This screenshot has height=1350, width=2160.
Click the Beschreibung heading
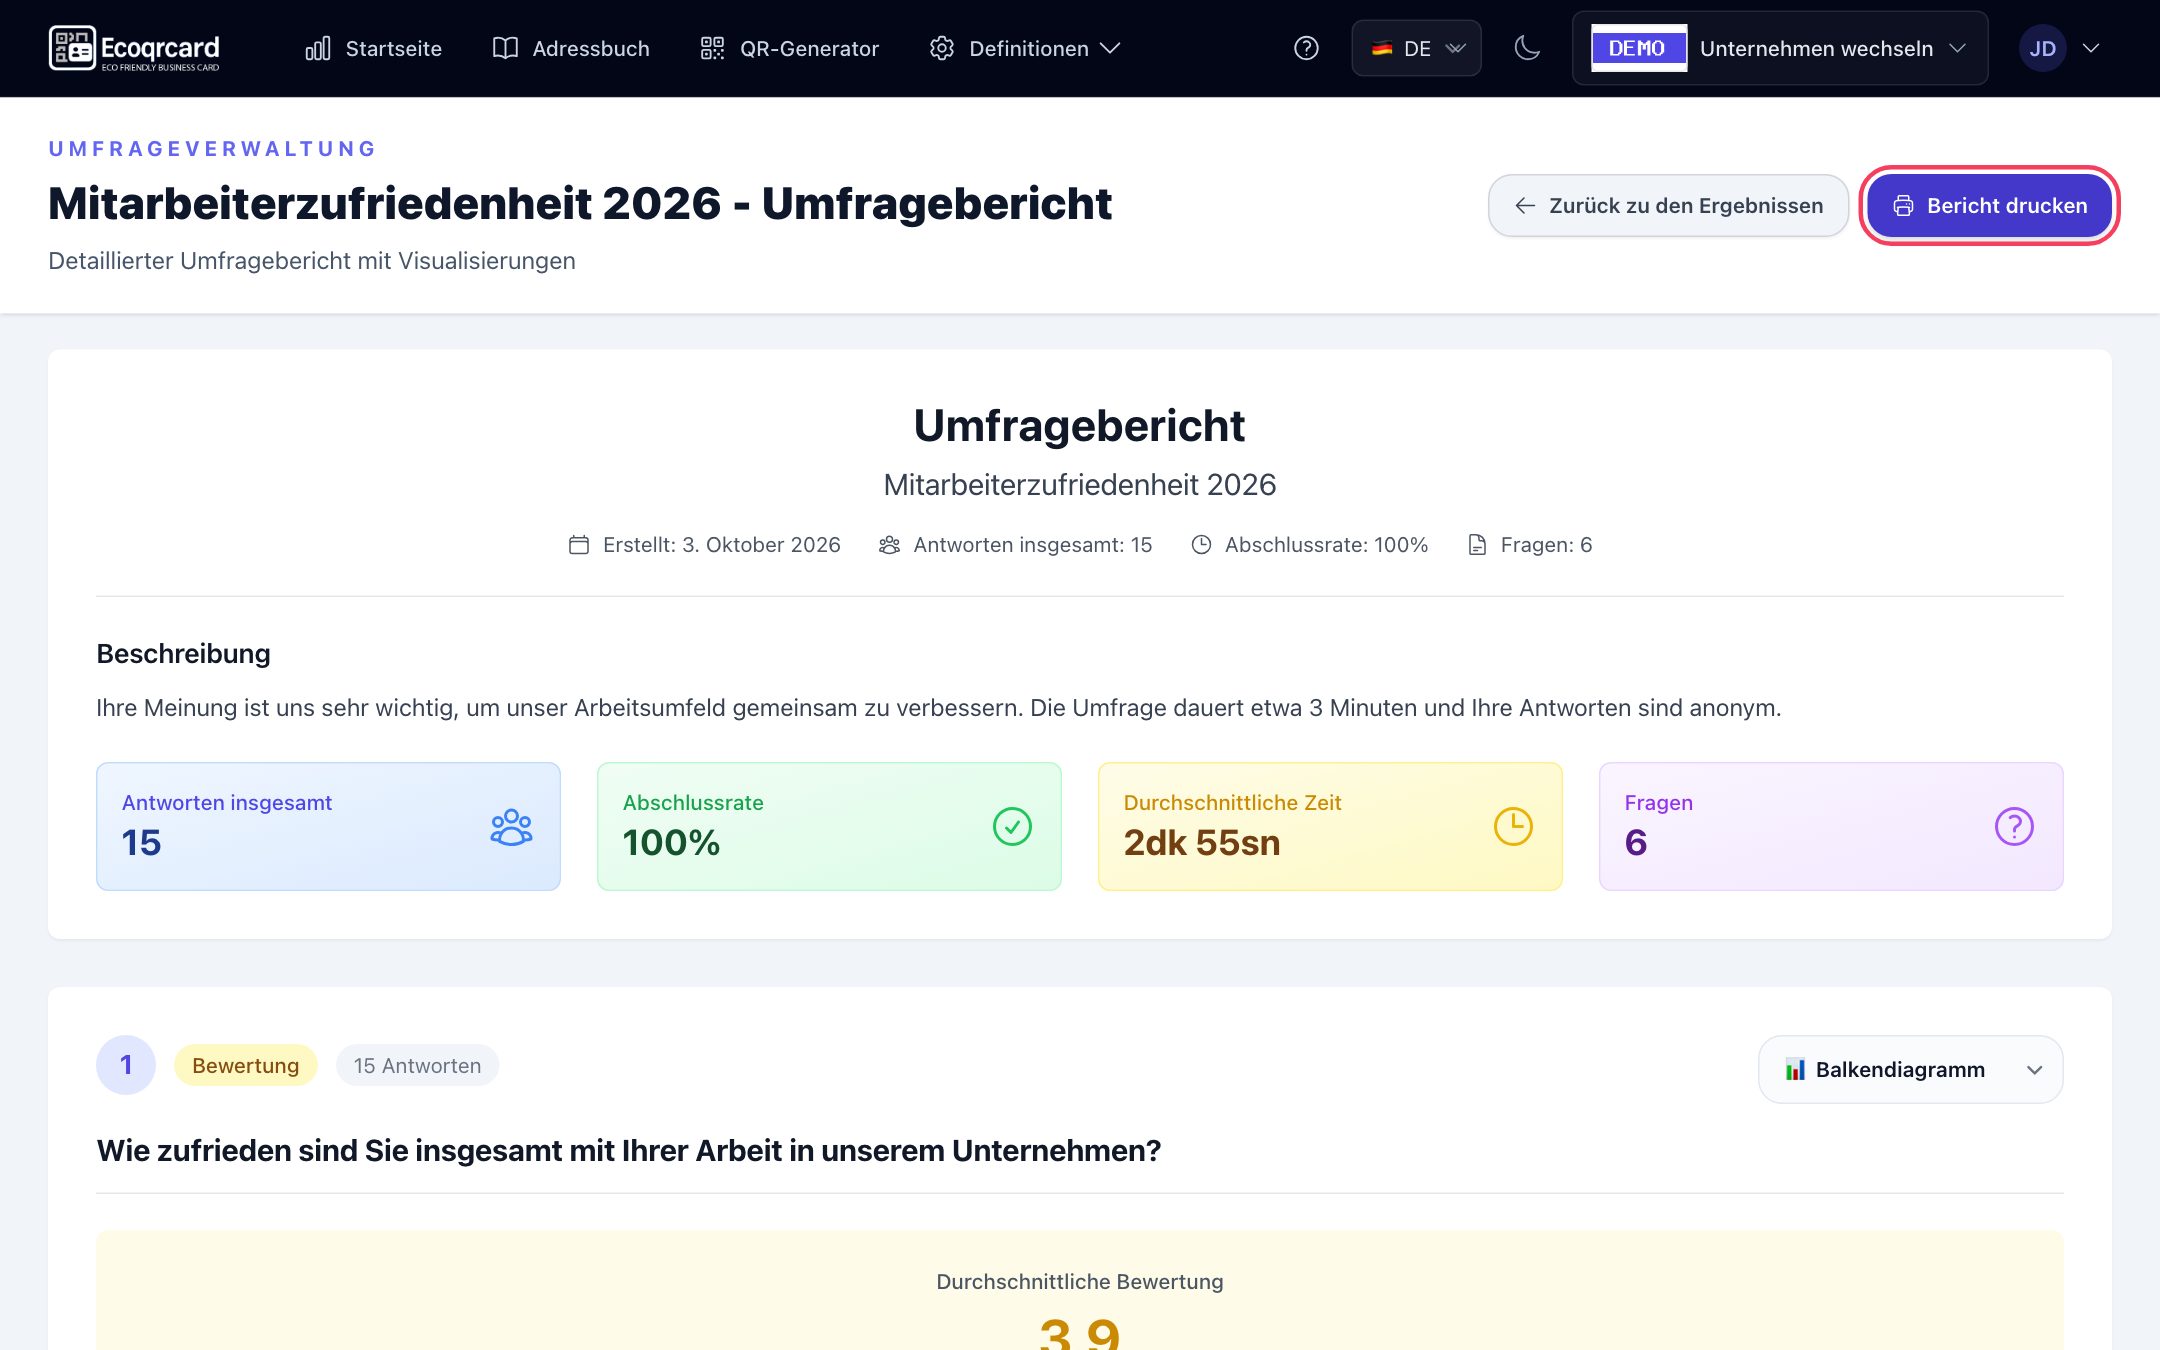click(184, 654)
